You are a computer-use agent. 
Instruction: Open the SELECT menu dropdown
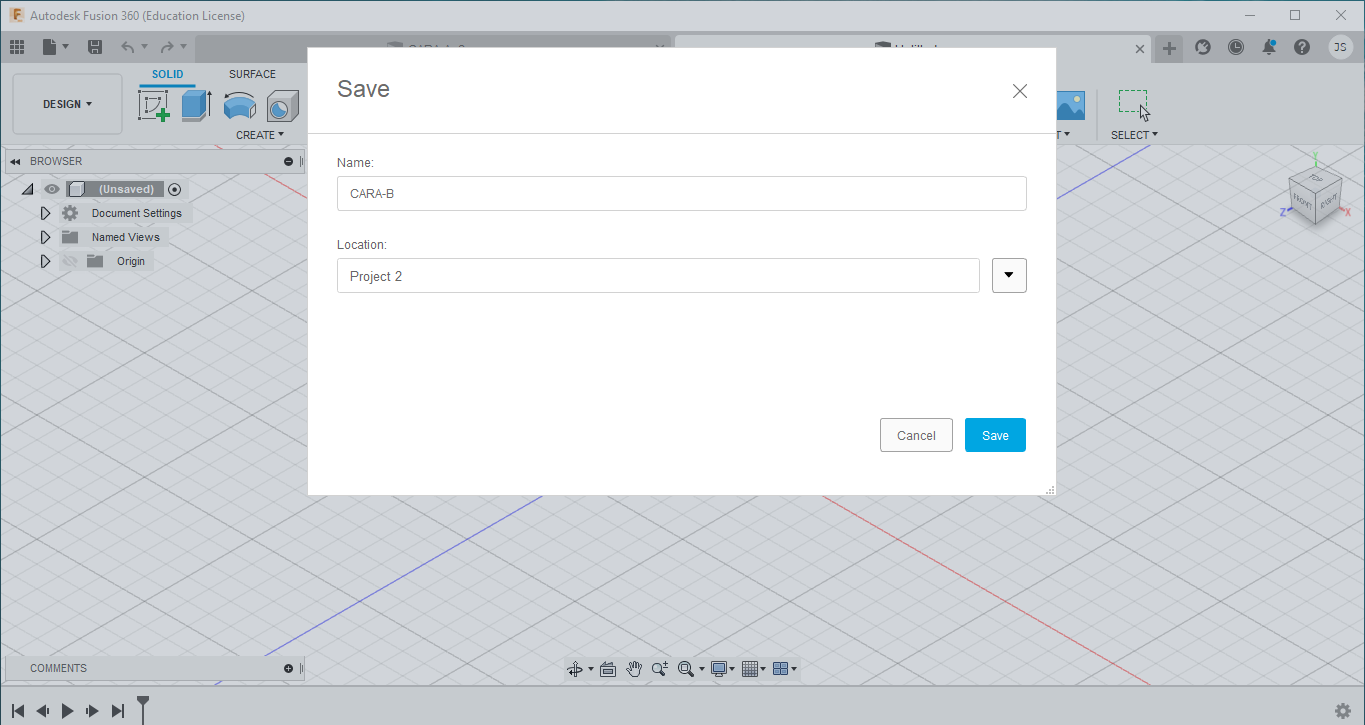(x=1134, y=135)
